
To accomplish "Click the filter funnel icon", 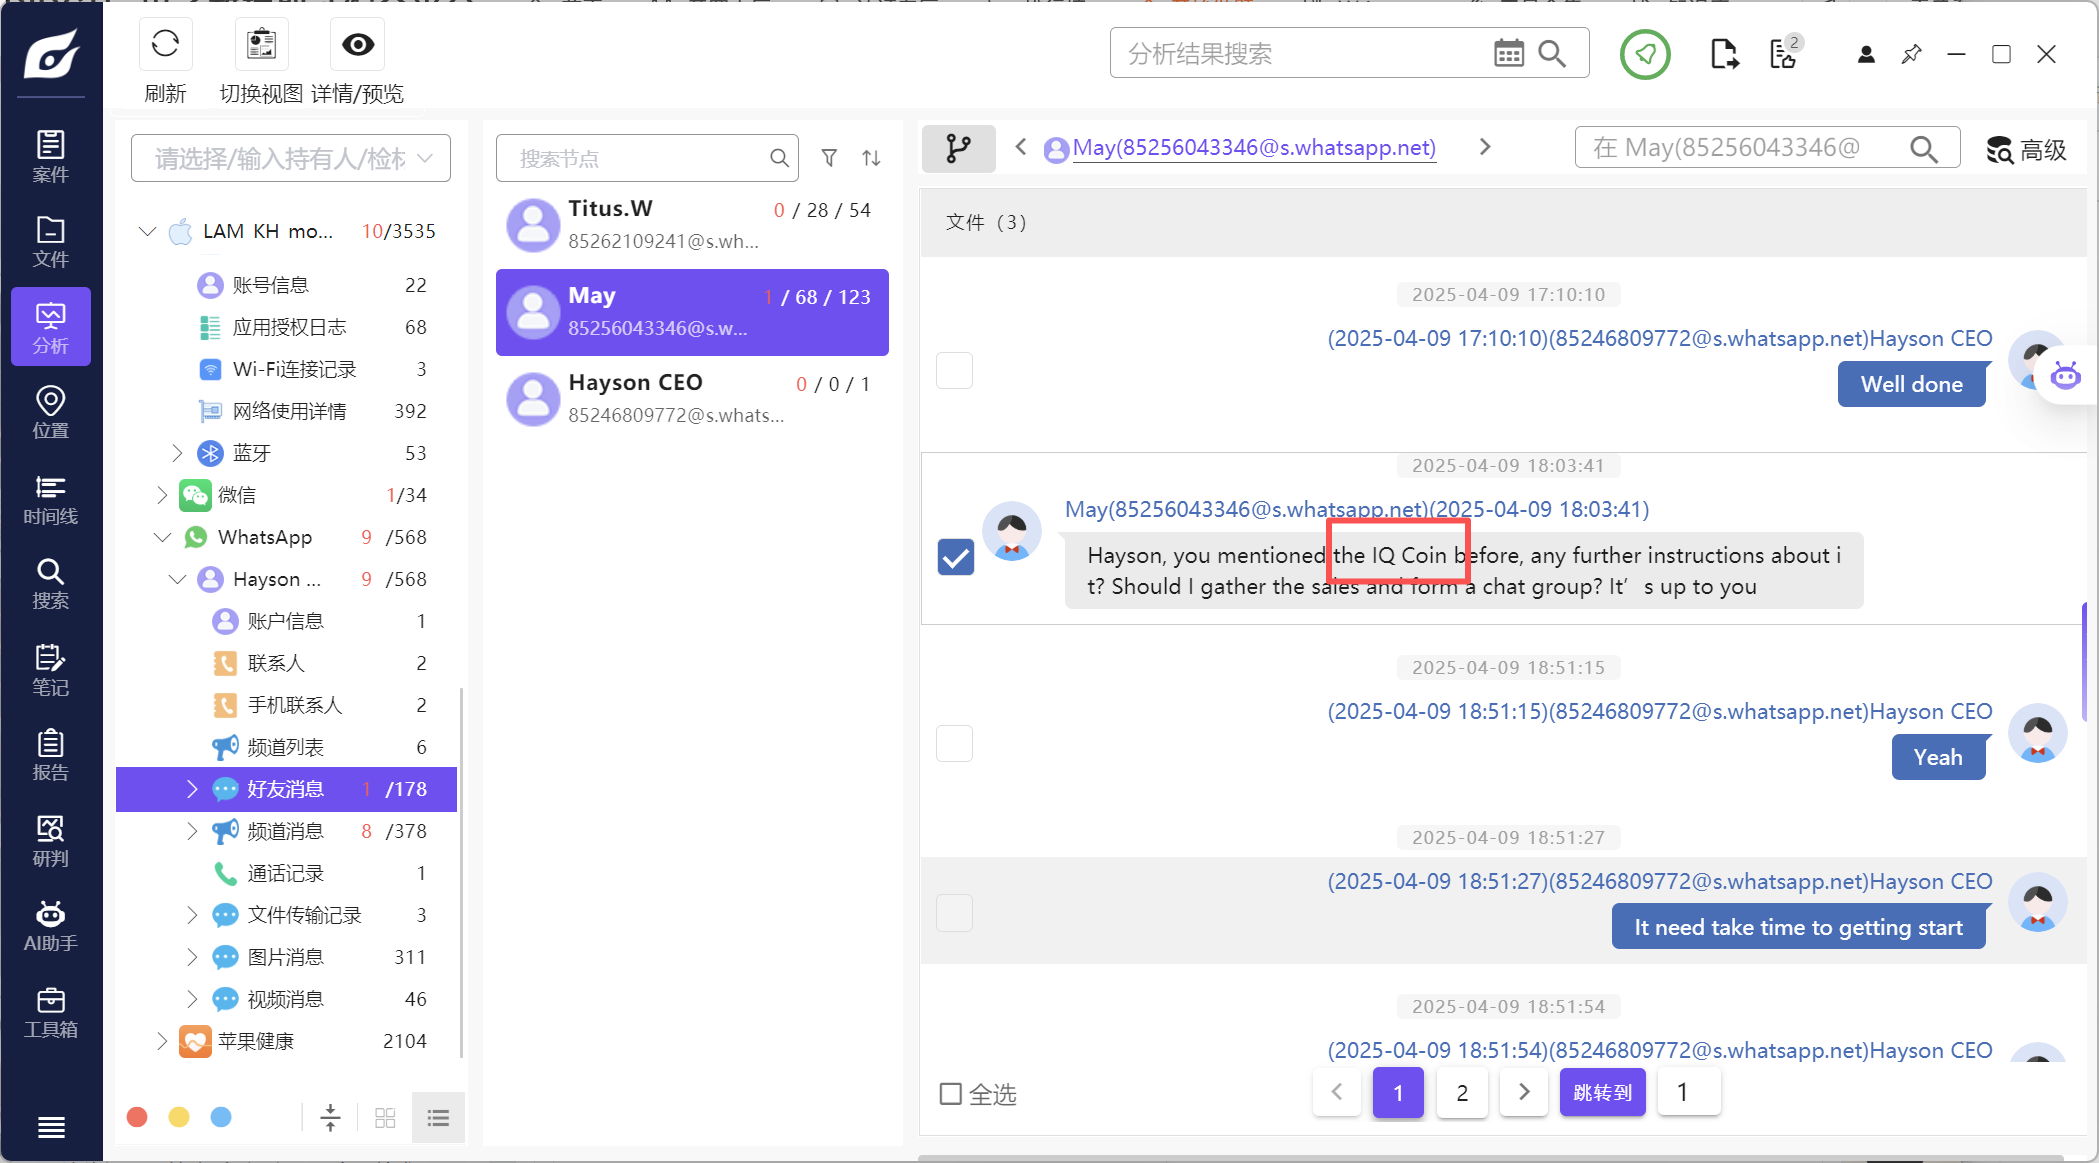I will [829, 158].
